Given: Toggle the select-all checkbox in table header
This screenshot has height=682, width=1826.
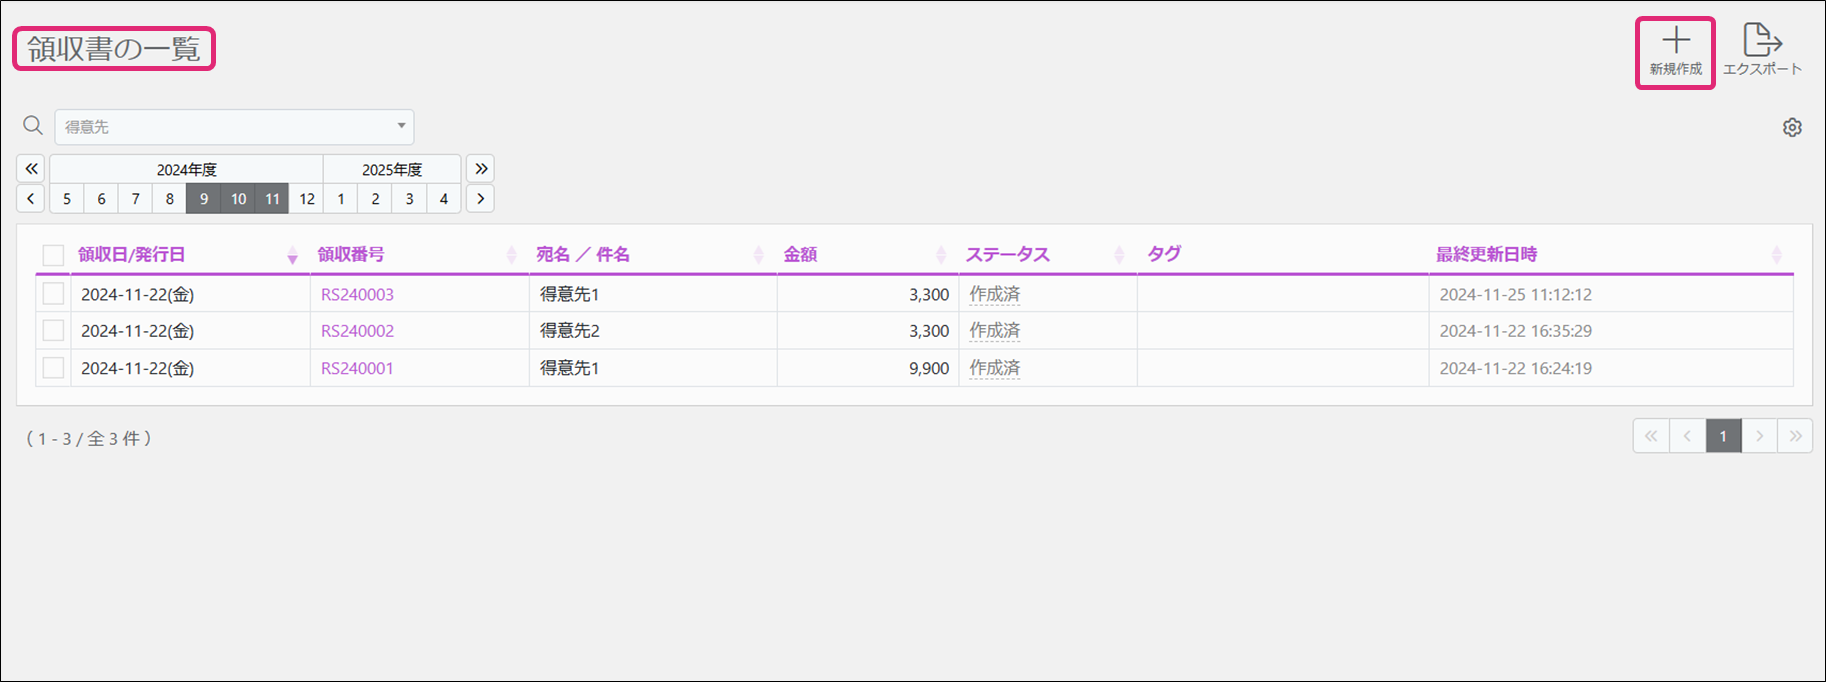Looking at the screenshot, I should pyautogui.click(x=53, y=256).
